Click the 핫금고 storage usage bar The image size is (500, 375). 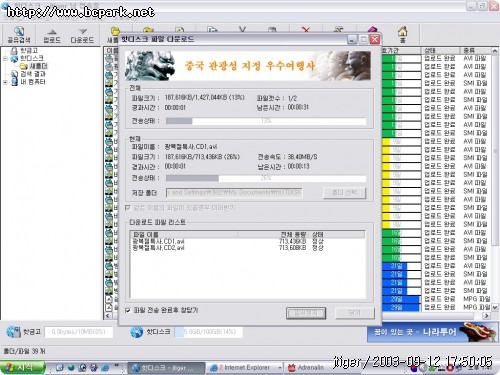pos(79,332)
